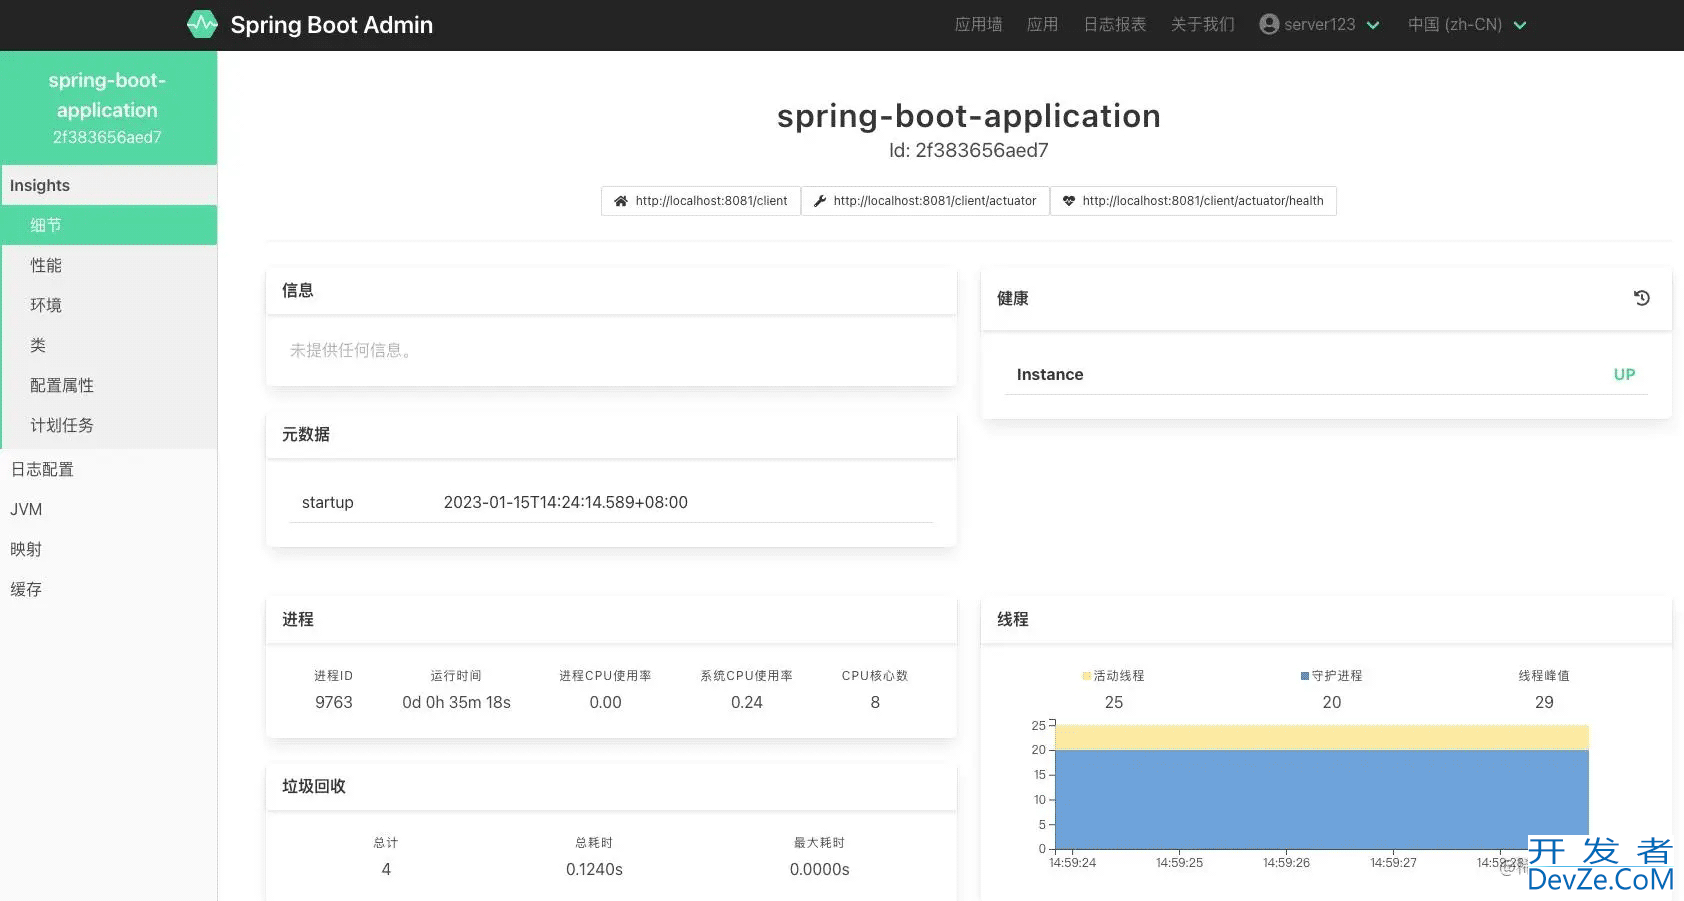Click the CPU核心数 value 8

875,702
